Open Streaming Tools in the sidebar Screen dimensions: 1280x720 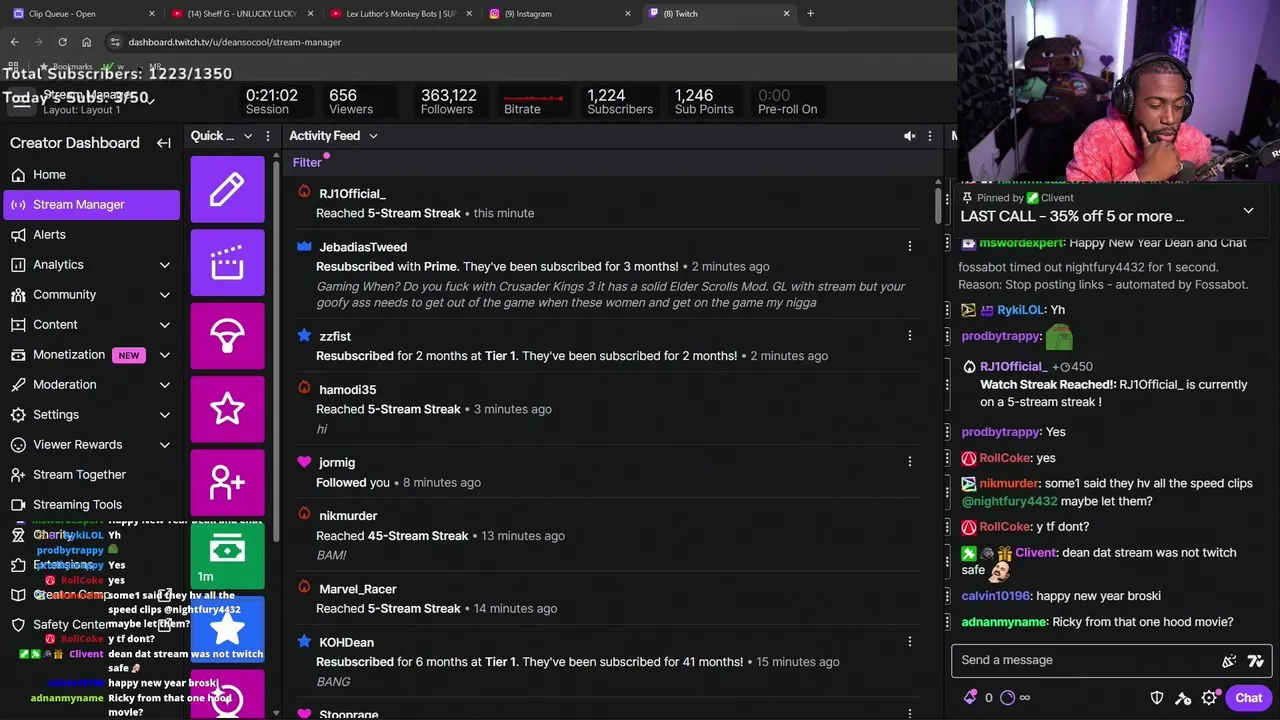(90, 505)
